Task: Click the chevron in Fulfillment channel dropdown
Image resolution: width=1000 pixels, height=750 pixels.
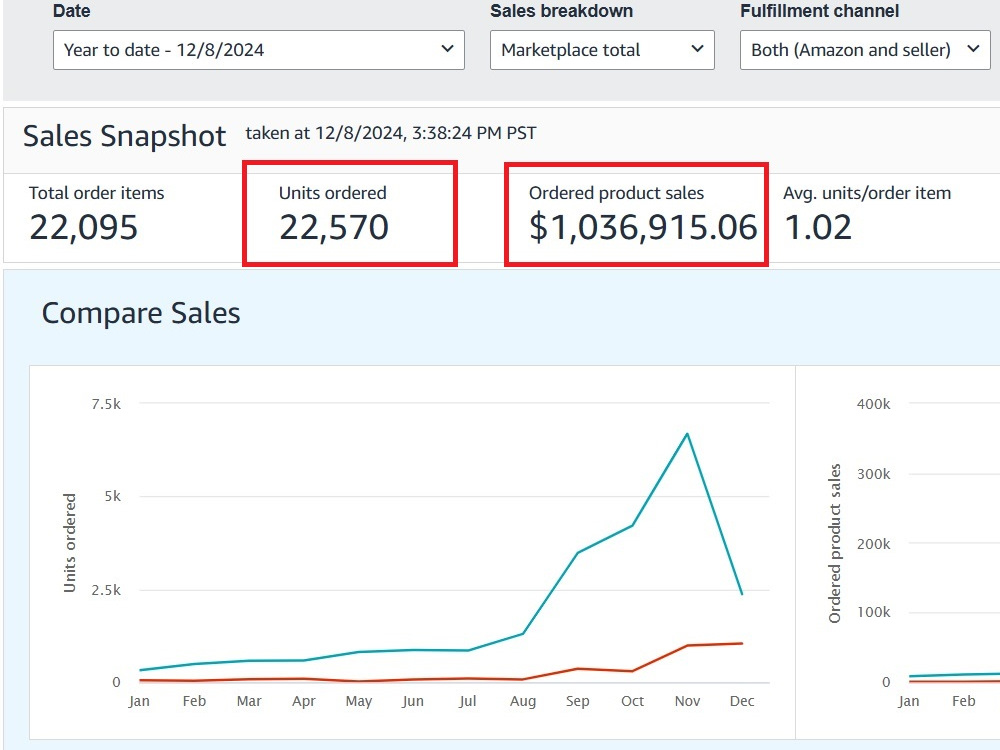Action: 973,49
